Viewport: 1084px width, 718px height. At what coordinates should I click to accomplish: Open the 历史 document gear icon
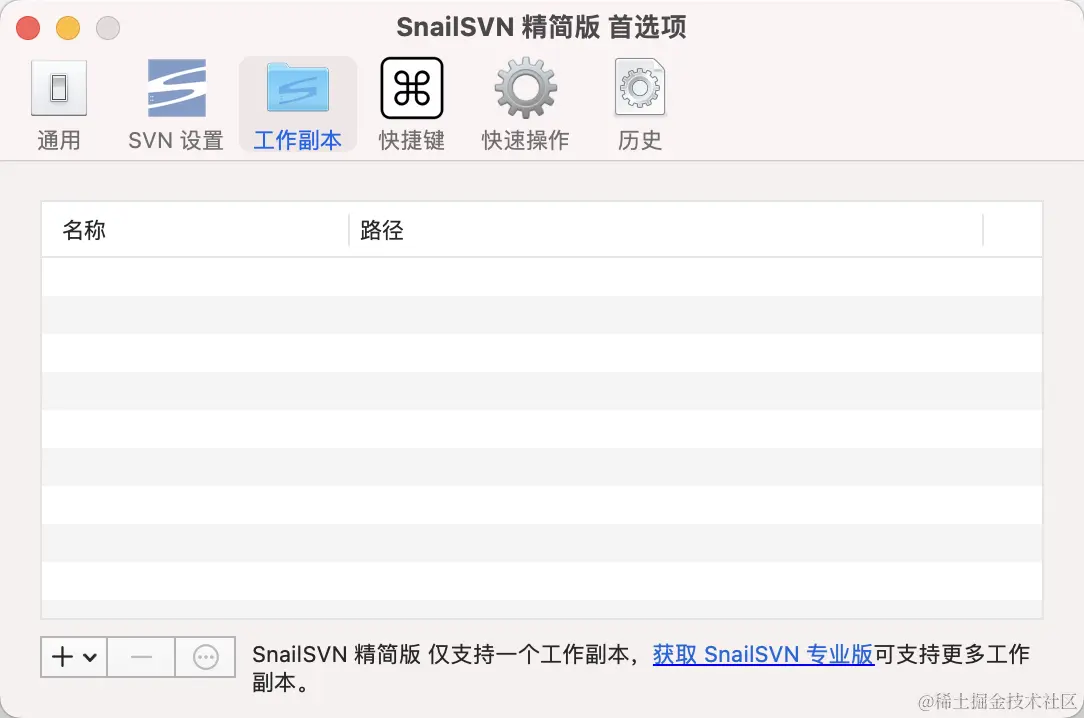pyautogui.click(x=640, y=88)
